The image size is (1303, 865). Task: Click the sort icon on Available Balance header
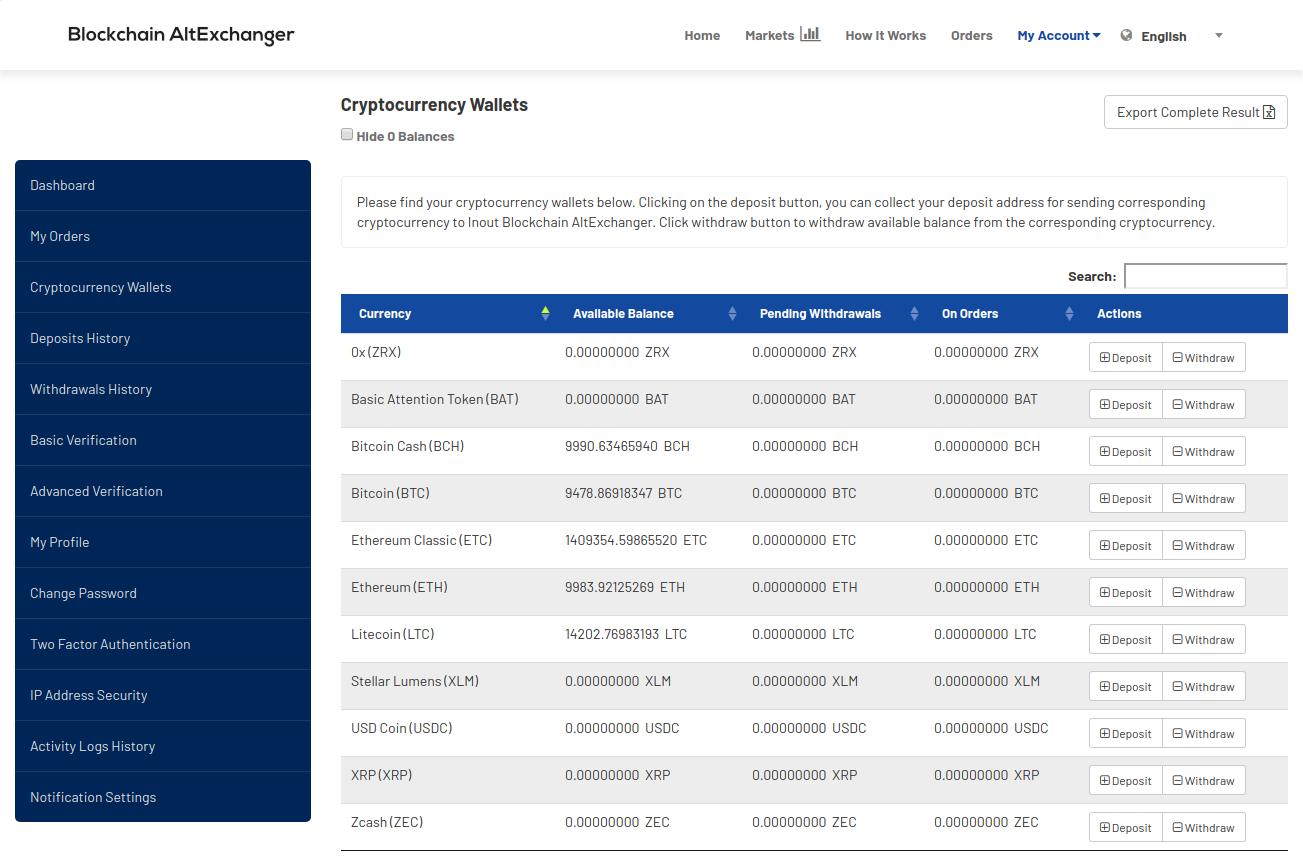point(732,313)
